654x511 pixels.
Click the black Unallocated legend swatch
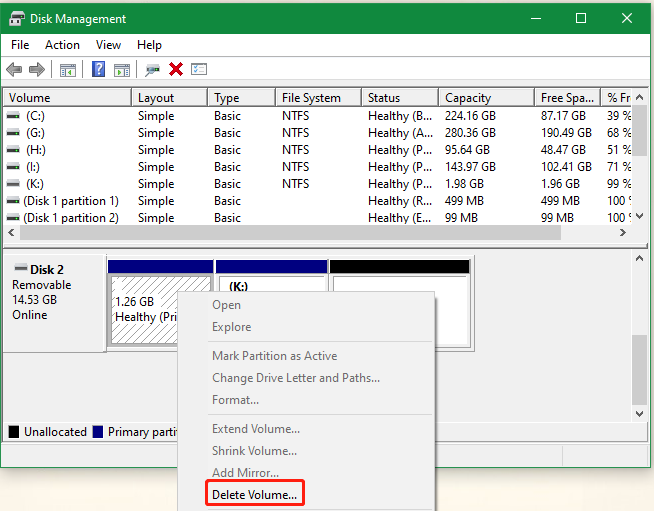pos(14,432)
